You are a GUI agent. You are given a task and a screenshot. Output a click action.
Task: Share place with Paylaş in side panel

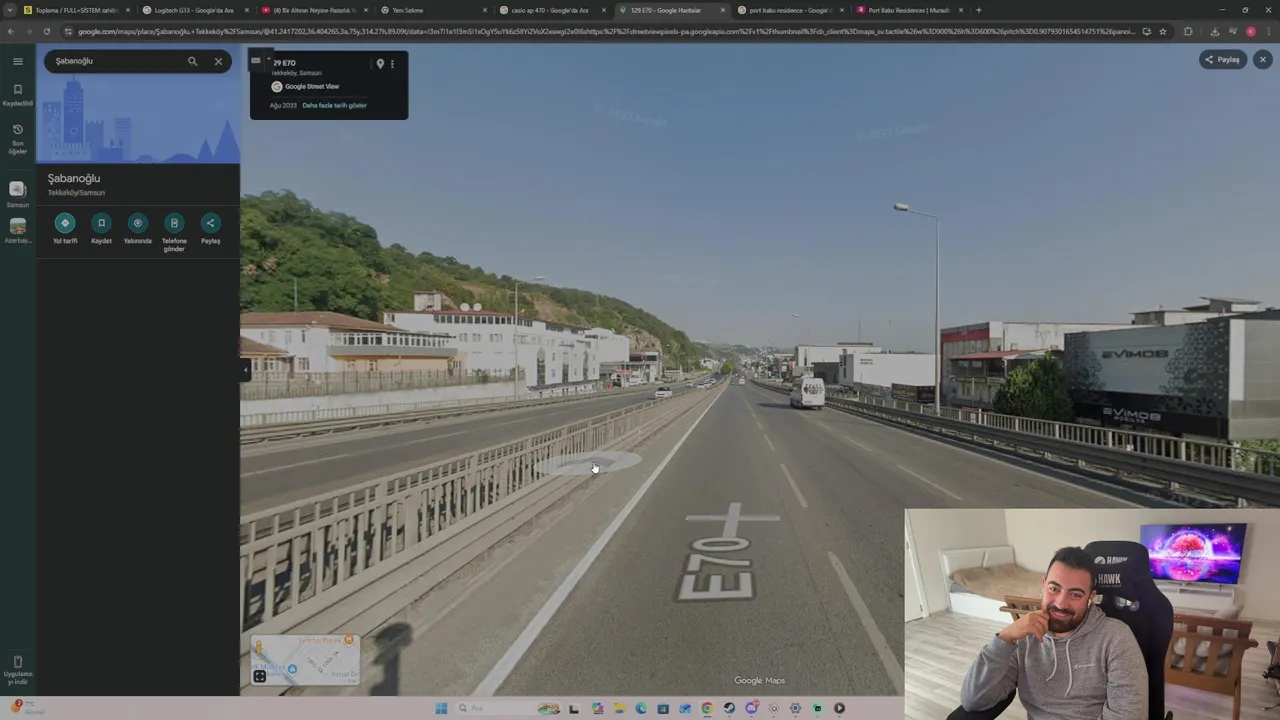click(x=210, y=229)
